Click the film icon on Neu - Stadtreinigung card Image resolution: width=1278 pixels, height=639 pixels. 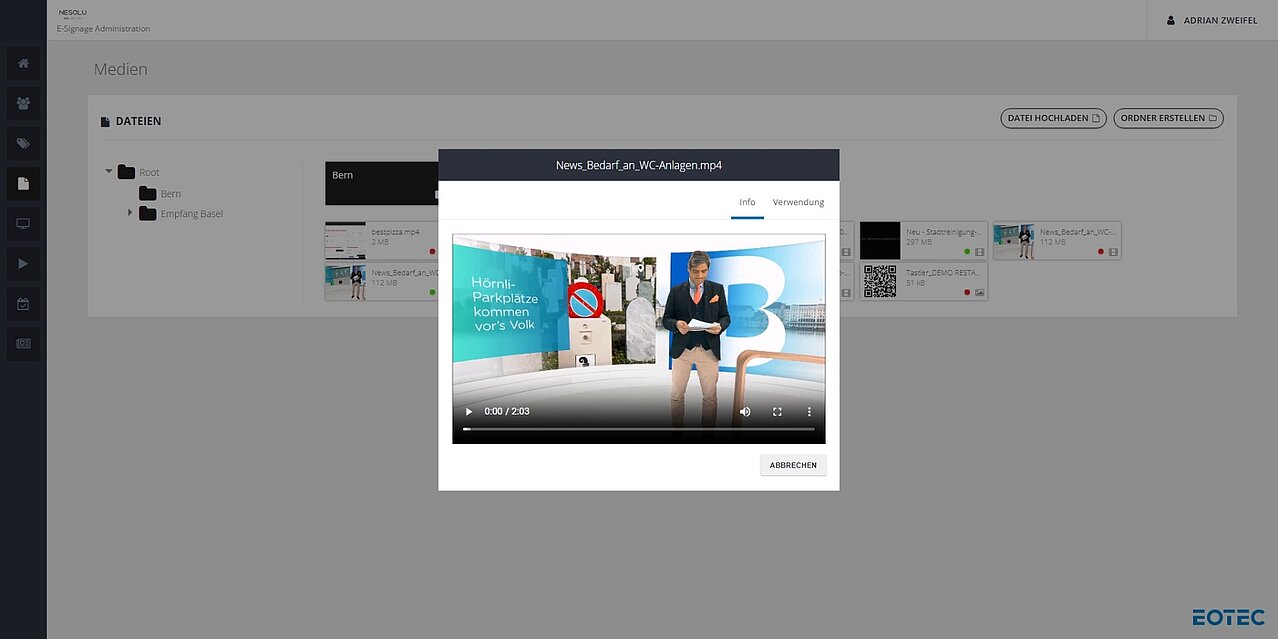coord(980,252)
